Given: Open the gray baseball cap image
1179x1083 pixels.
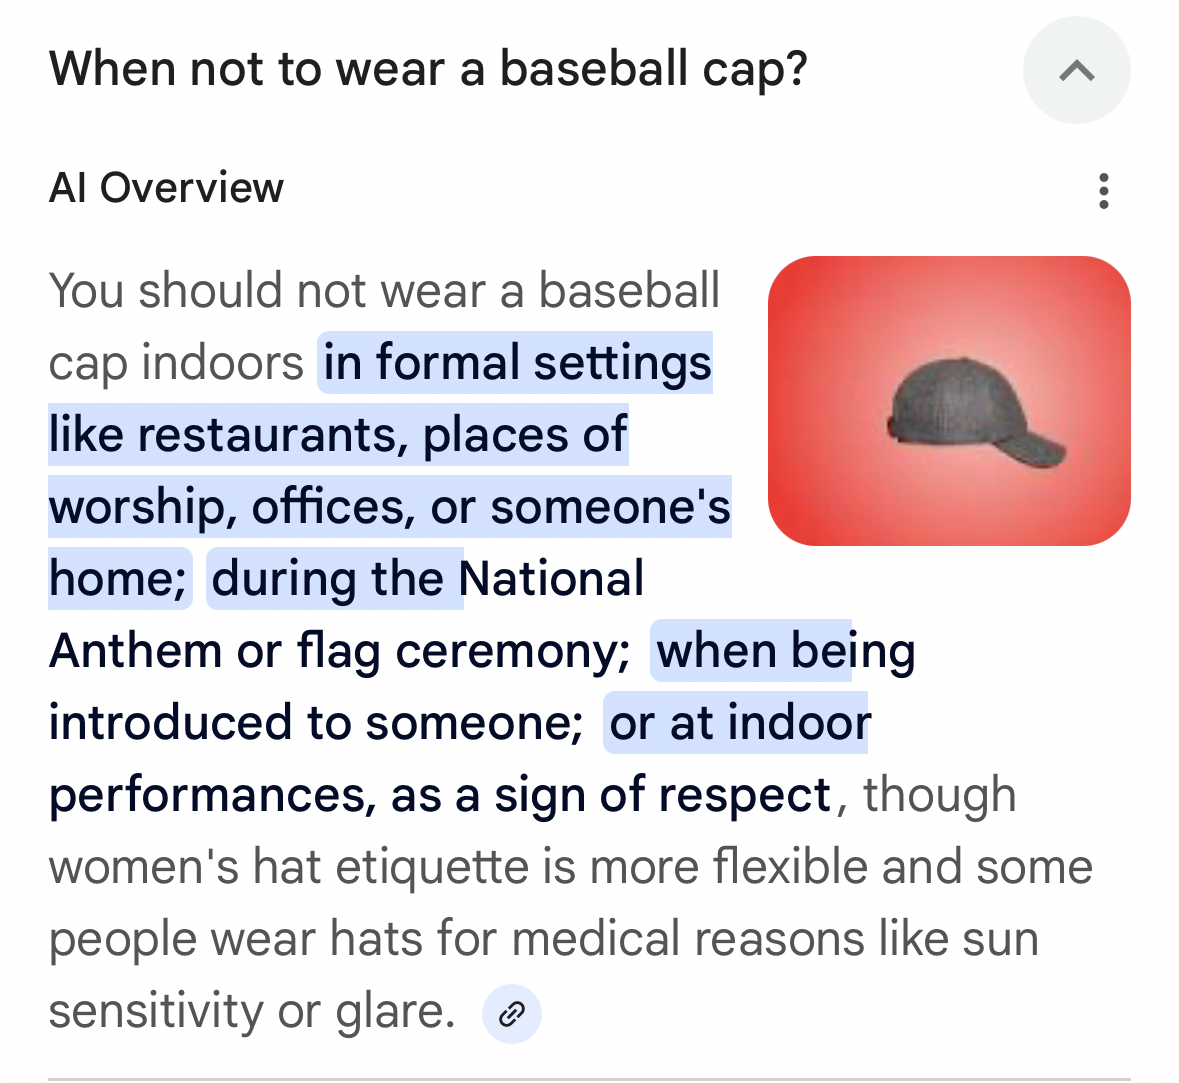Looking at the screenshot, I should tap(948, 401).
